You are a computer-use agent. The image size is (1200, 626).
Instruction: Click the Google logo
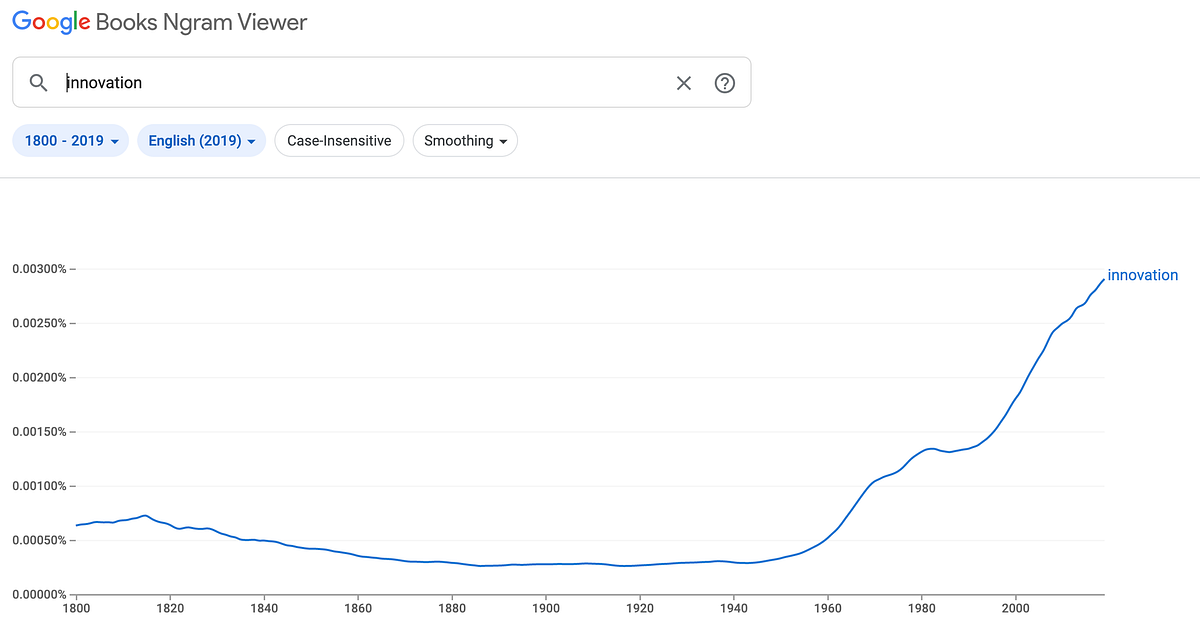click(x=49, y=22)
